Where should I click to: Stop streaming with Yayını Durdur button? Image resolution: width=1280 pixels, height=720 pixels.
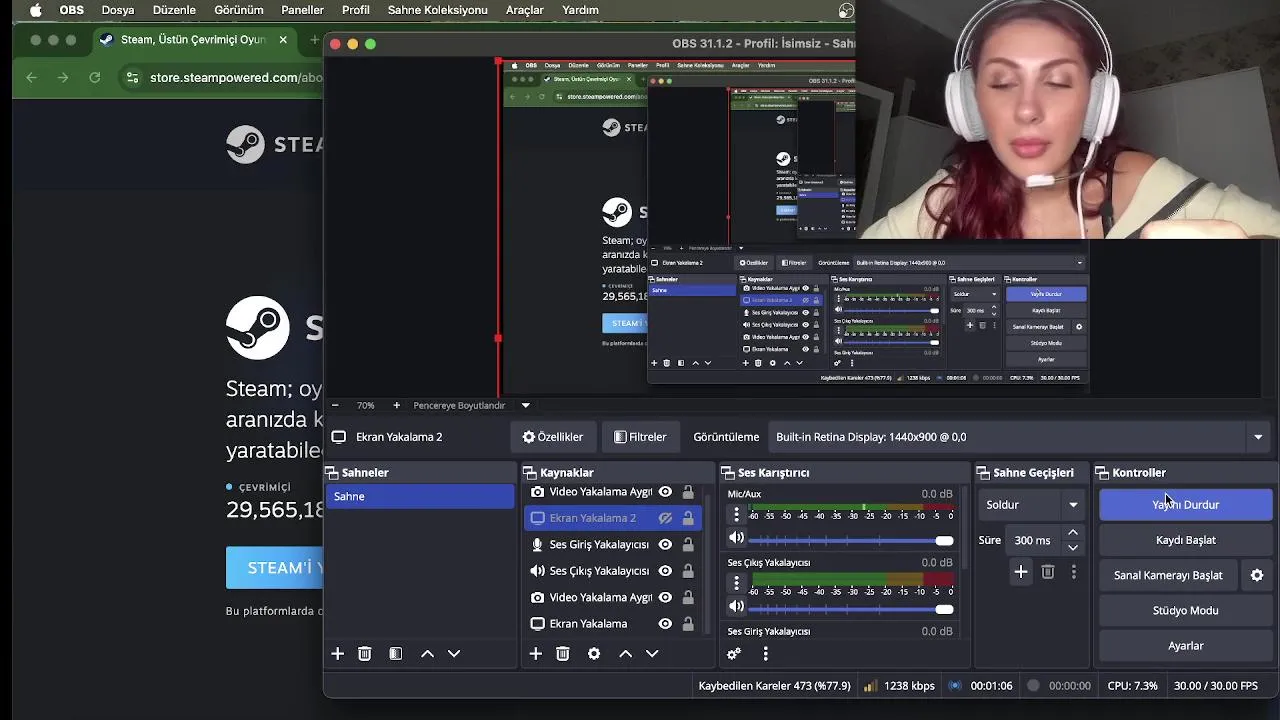pyautogui.click(x=1186, y=505)
